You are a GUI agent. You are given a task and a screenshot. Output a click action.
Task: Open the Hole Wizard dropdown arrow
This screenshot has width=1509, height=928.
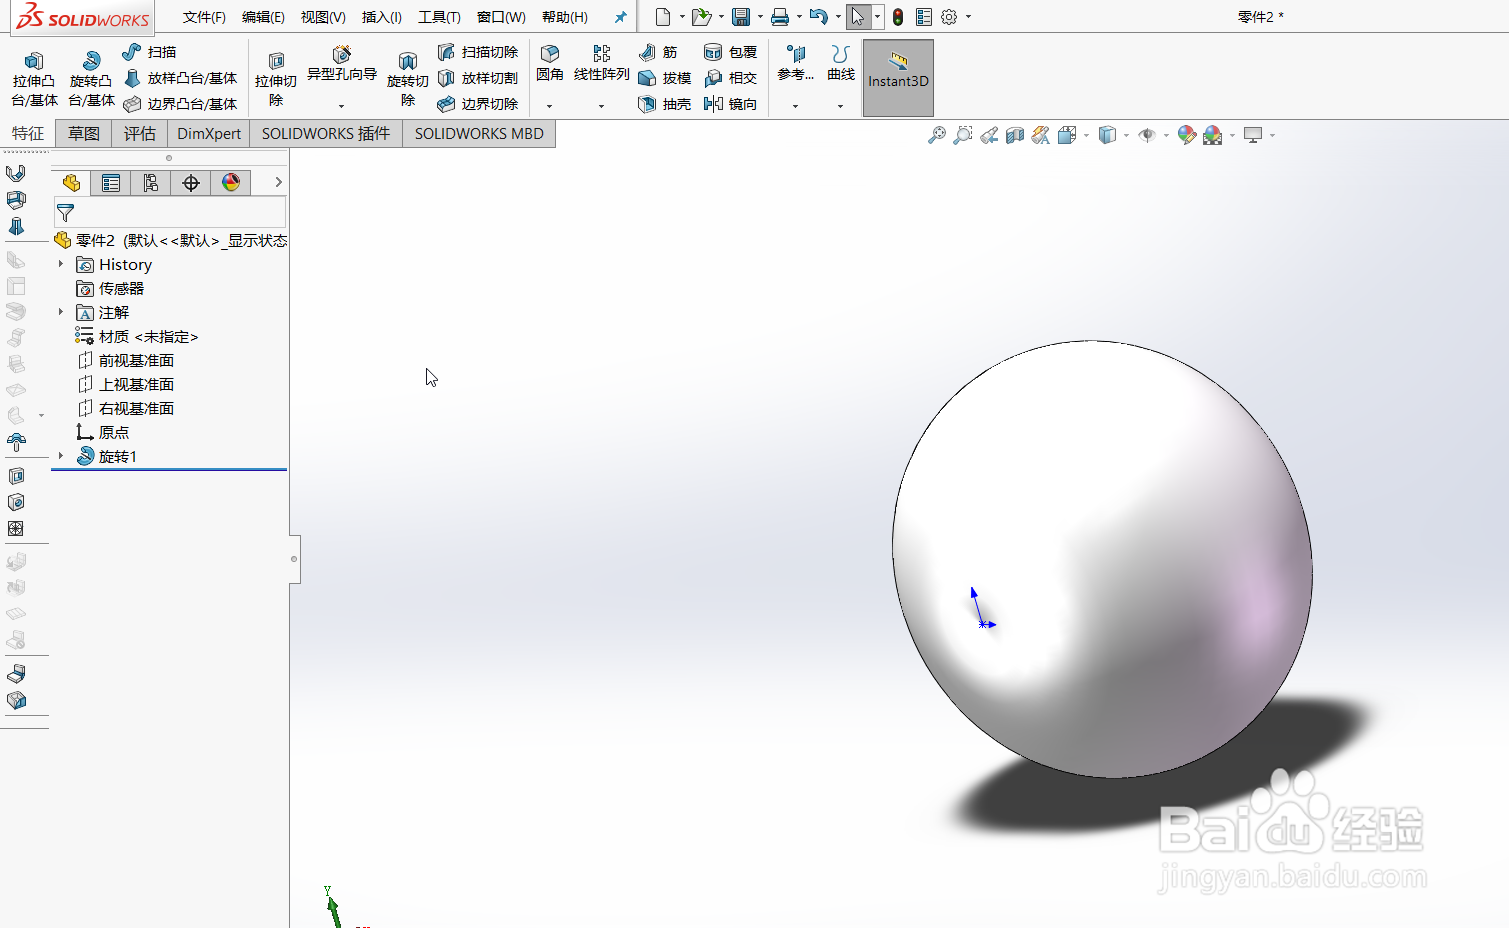click(341, 106)
